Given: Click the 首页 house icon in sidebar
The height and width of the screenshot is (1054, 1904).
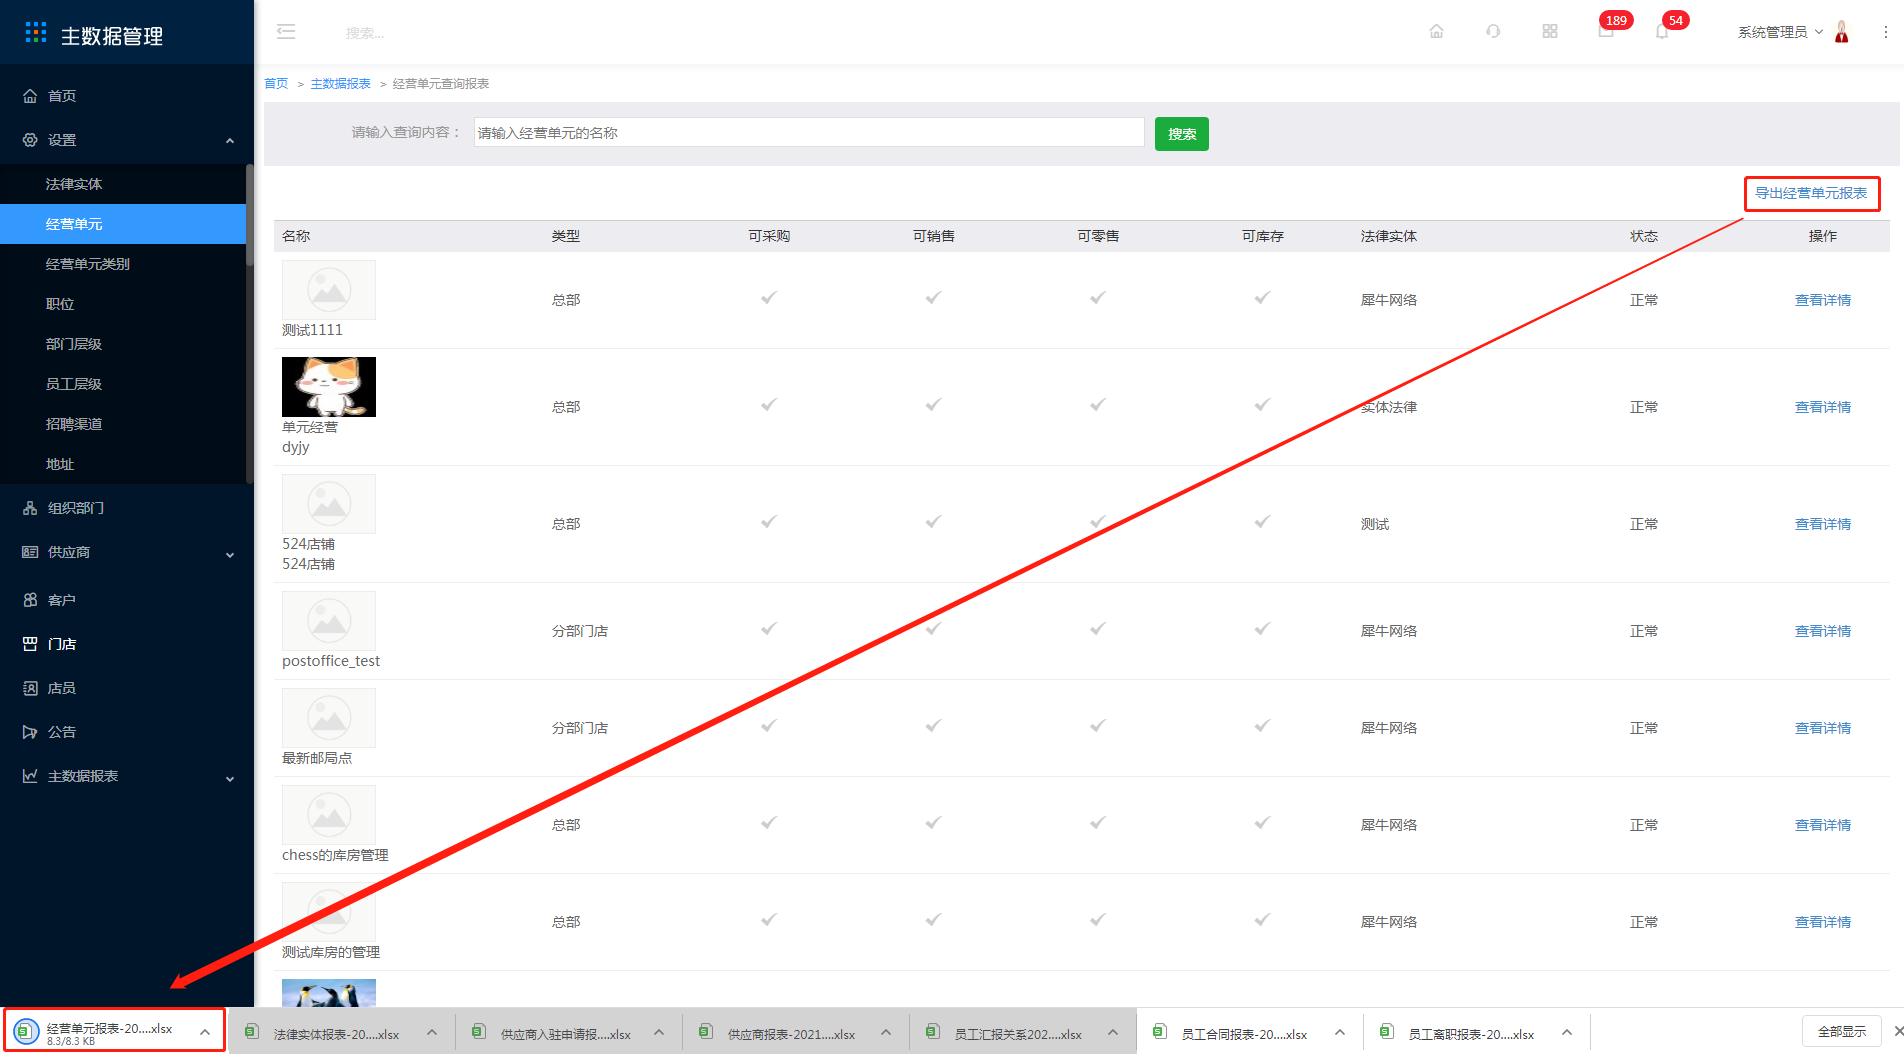Looking at the screenshot, I should tap(30, 96).
